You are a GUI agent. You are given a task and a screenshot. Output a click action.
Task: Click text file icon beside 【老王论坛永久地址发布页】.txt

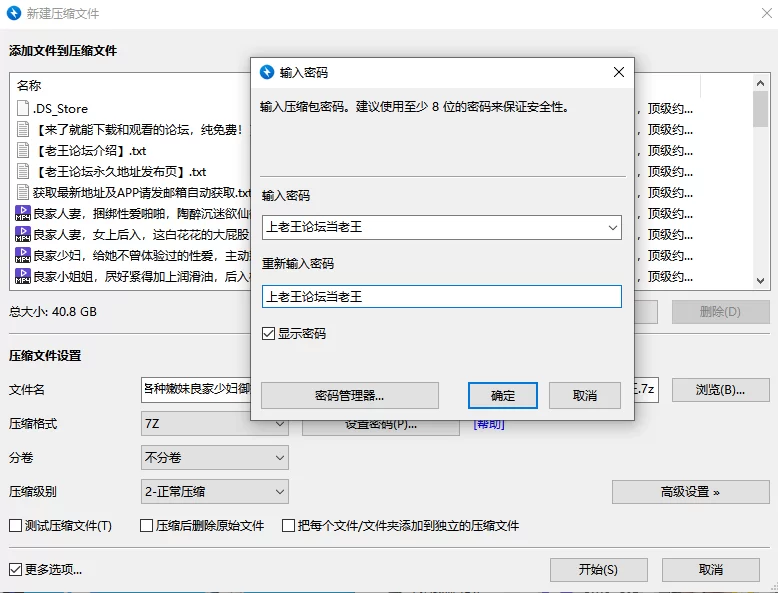pyautogui.click(x=23, y=171)
